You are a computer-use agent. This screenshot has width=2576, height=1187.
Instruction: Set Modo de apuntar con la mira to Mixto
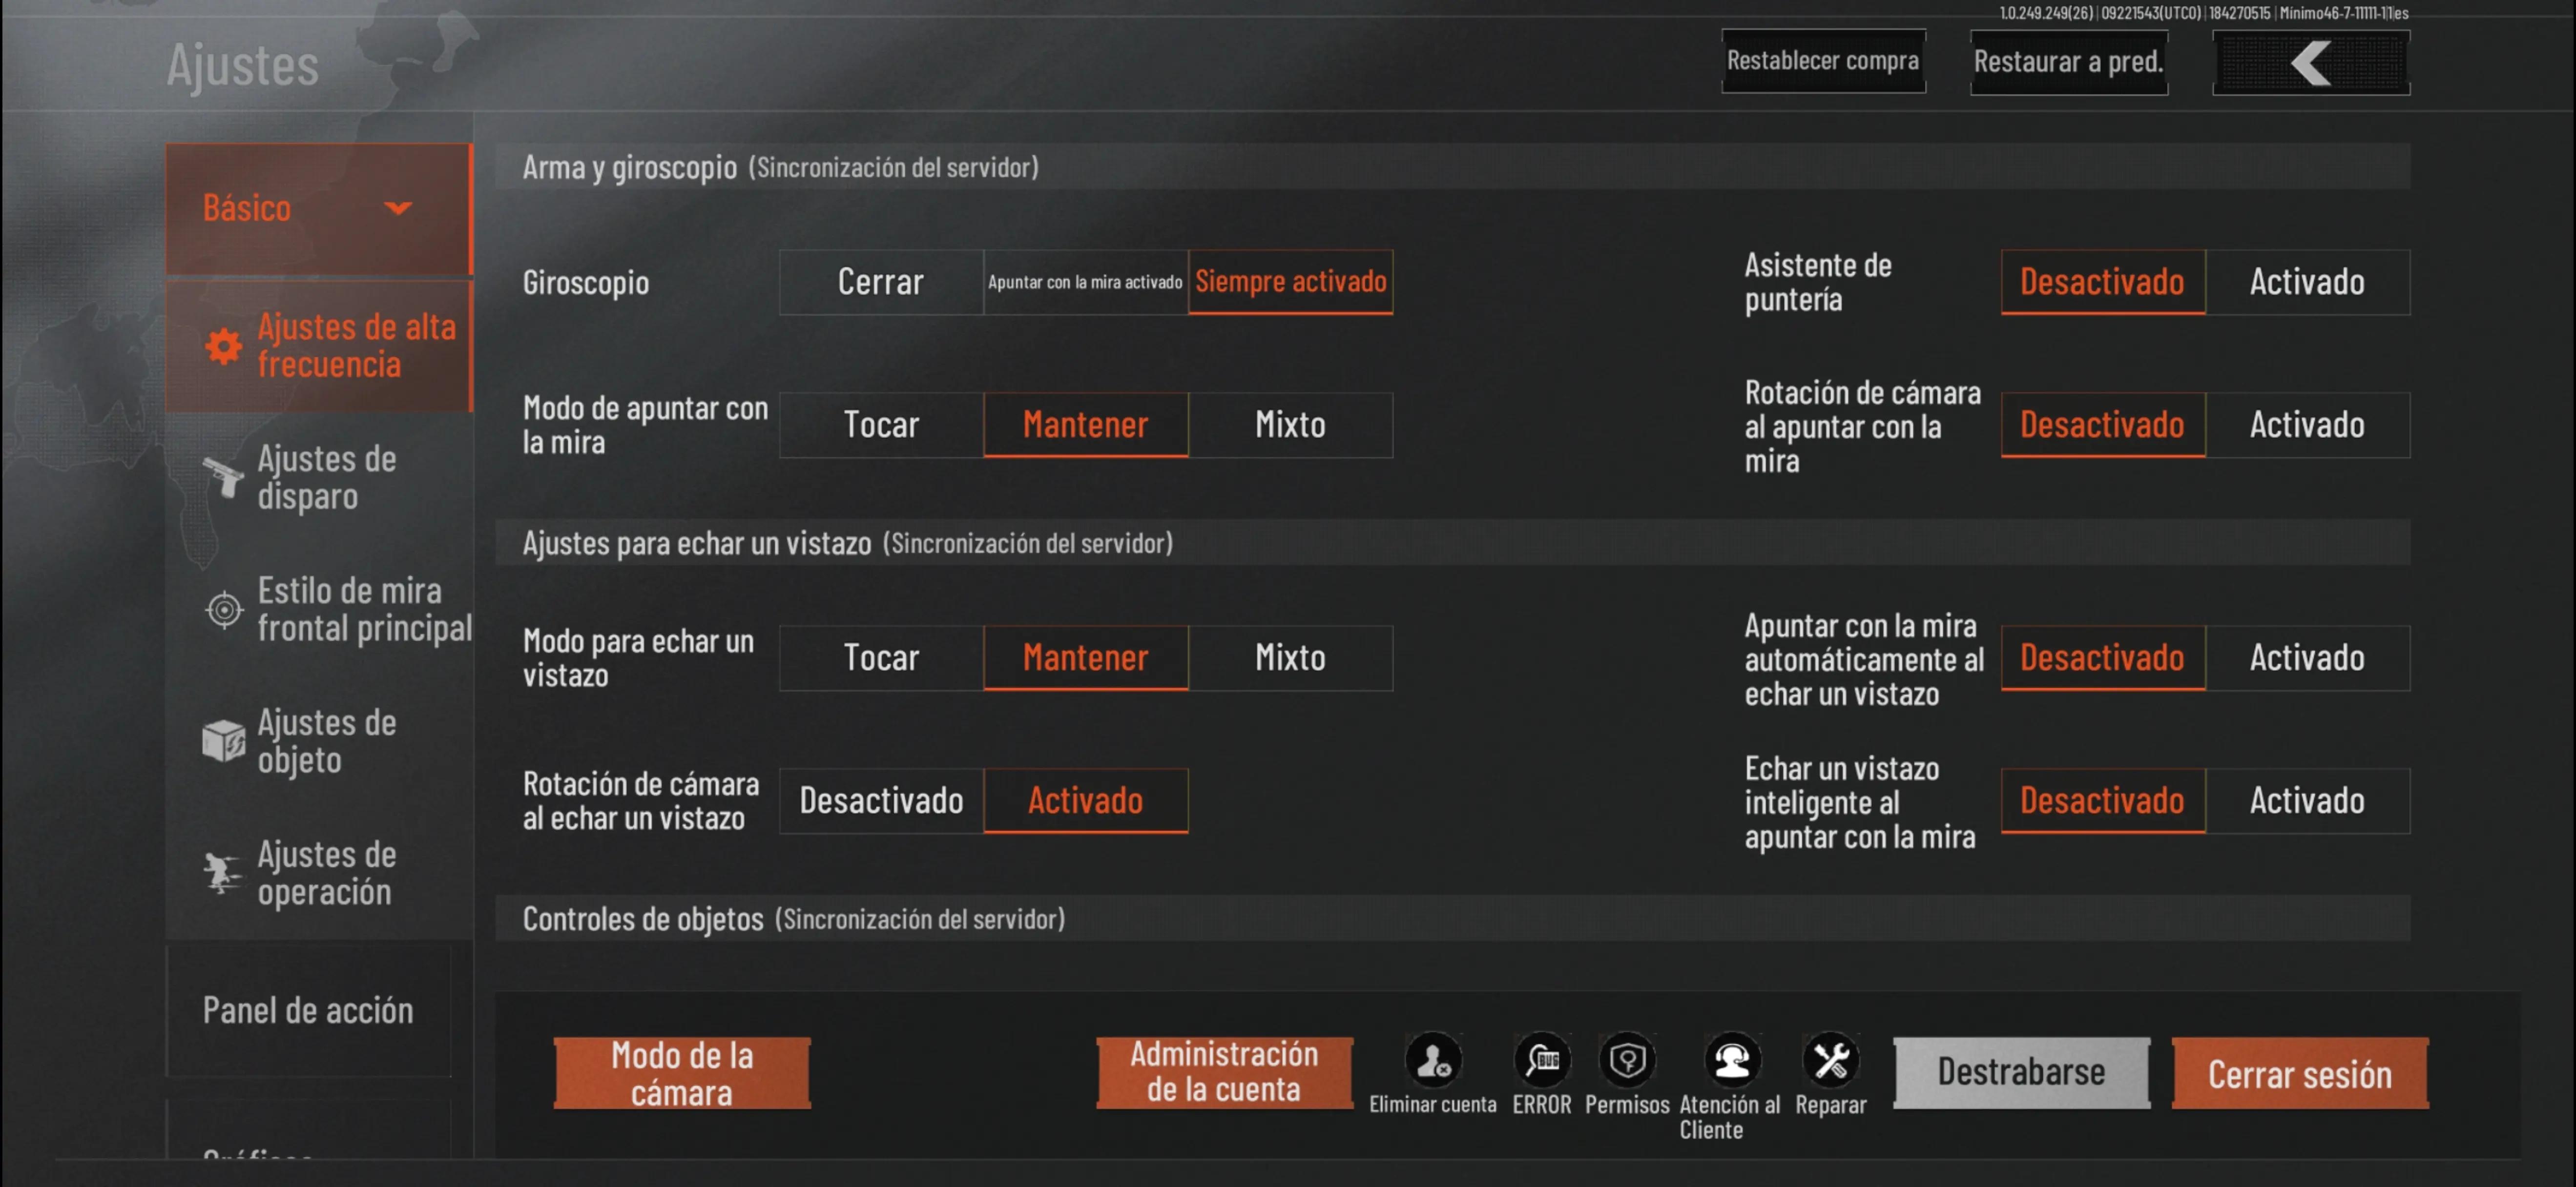pos(1291,425)
